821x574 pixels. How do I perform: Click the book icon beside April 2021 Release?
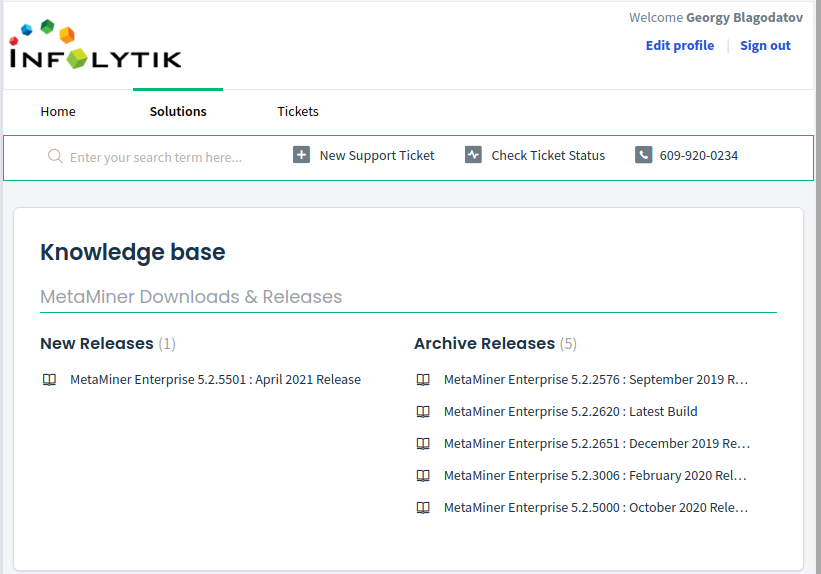pyautogui.click(x=49, y=380)
